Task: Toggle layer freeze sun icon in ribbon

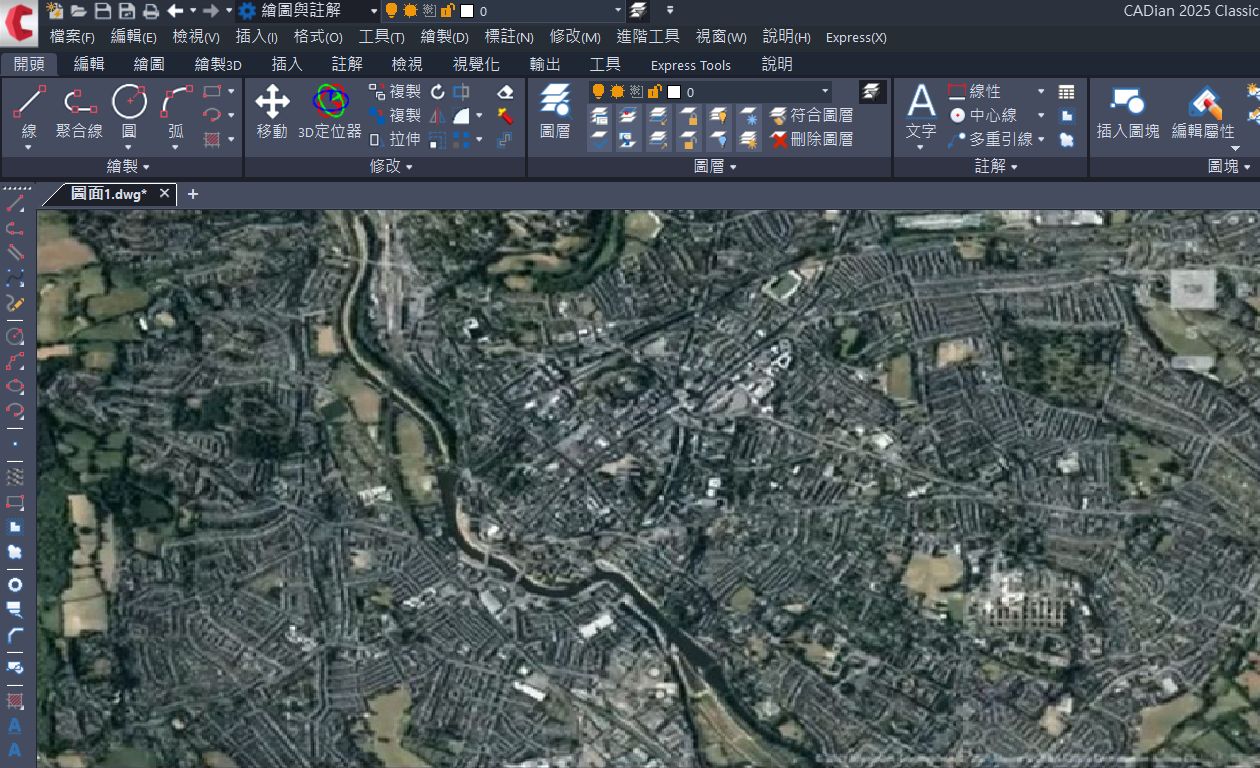Action: click(616, 92)
